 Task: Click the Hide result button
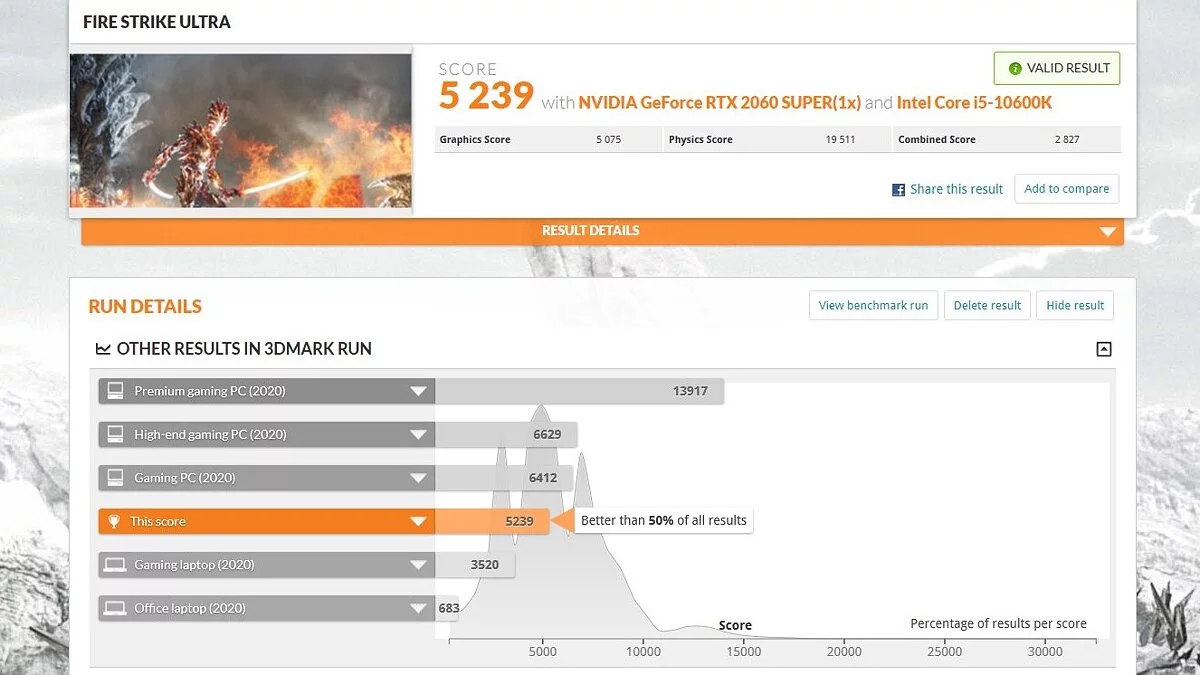[x=1075, y=305]
